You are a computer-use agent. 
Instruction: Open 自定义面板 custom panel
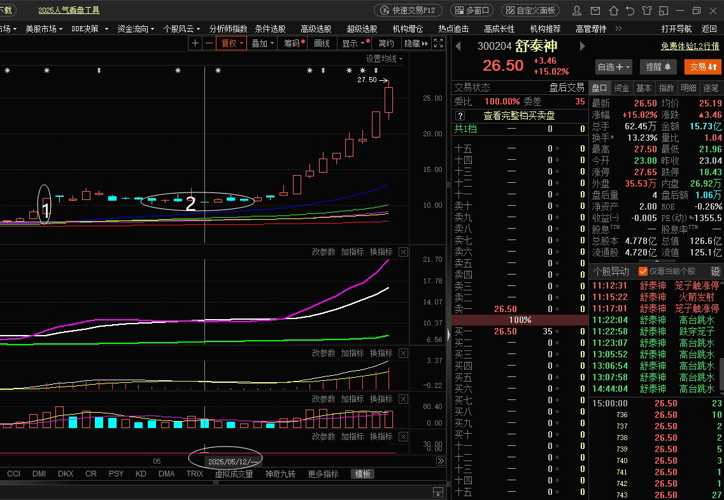(531, 10)
